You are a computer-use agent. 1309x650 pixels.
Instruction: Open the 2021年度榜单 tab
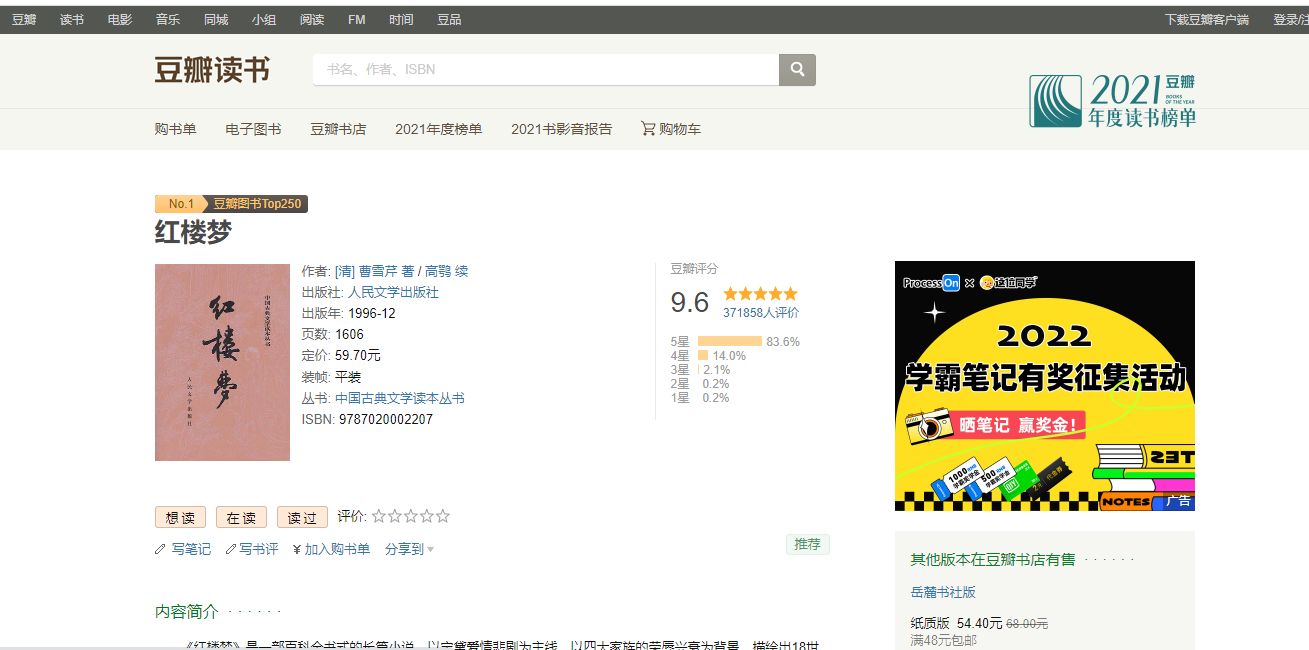tap(438, 129)
